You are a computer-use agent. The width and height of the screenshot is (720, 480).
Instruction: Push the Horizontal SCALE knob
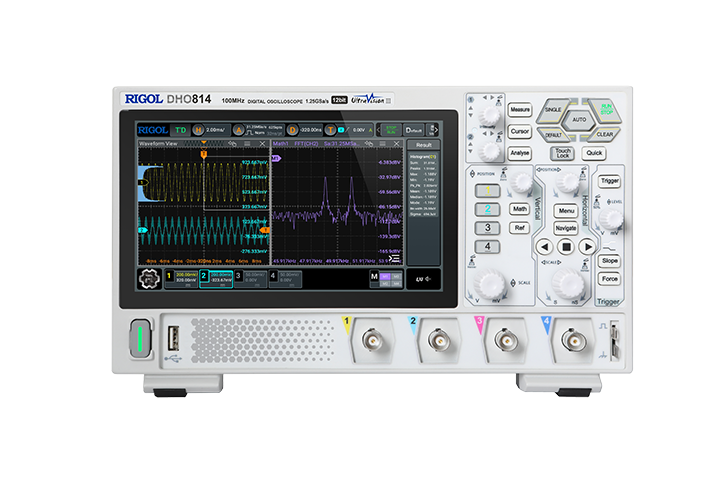click(568, 283)
